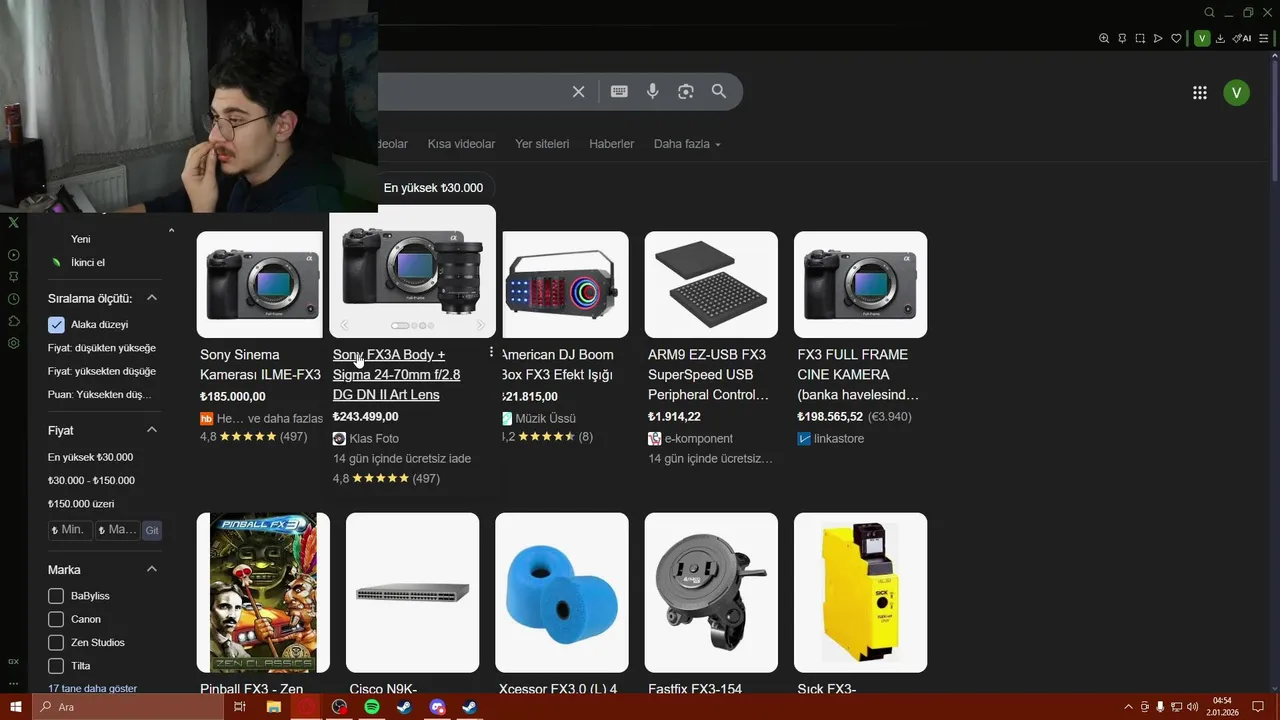Open the ARM9 EZ-USB FX3 chip thumbnail
This screenshot has height=720, width=1280.
[711, 285]
